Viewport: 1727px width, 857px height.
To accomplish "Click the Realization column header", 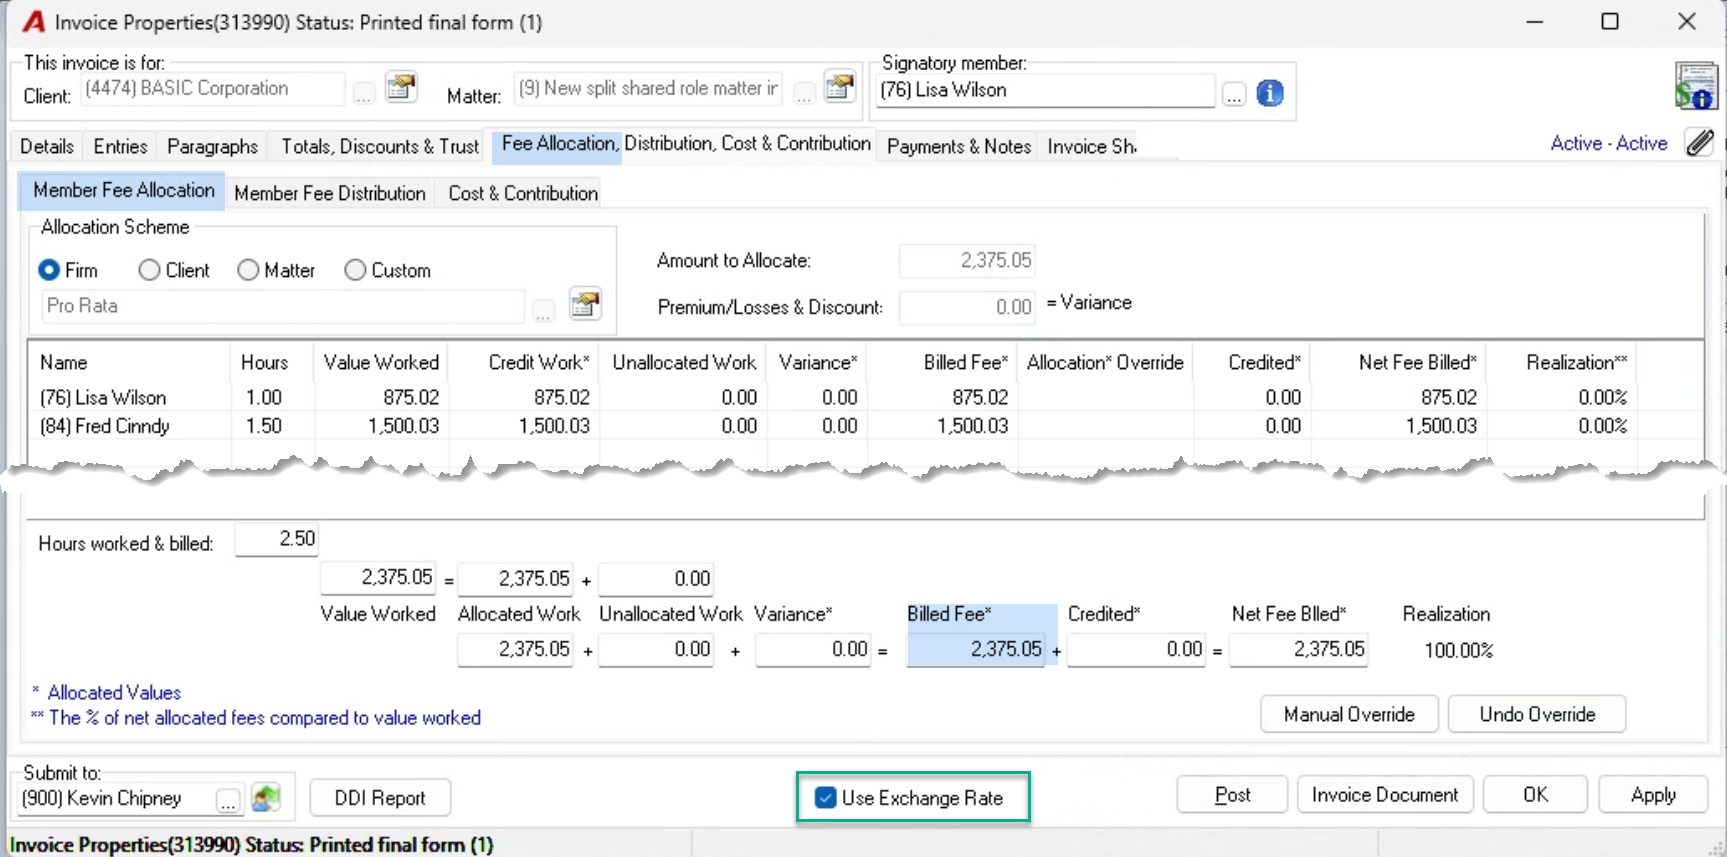I will point(1576,362).
